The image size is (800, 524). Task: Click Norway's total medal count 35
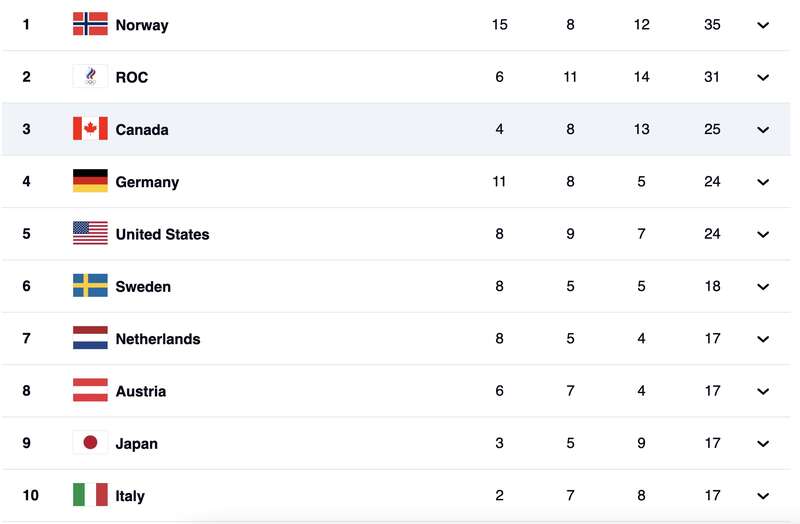pos(712,24)
